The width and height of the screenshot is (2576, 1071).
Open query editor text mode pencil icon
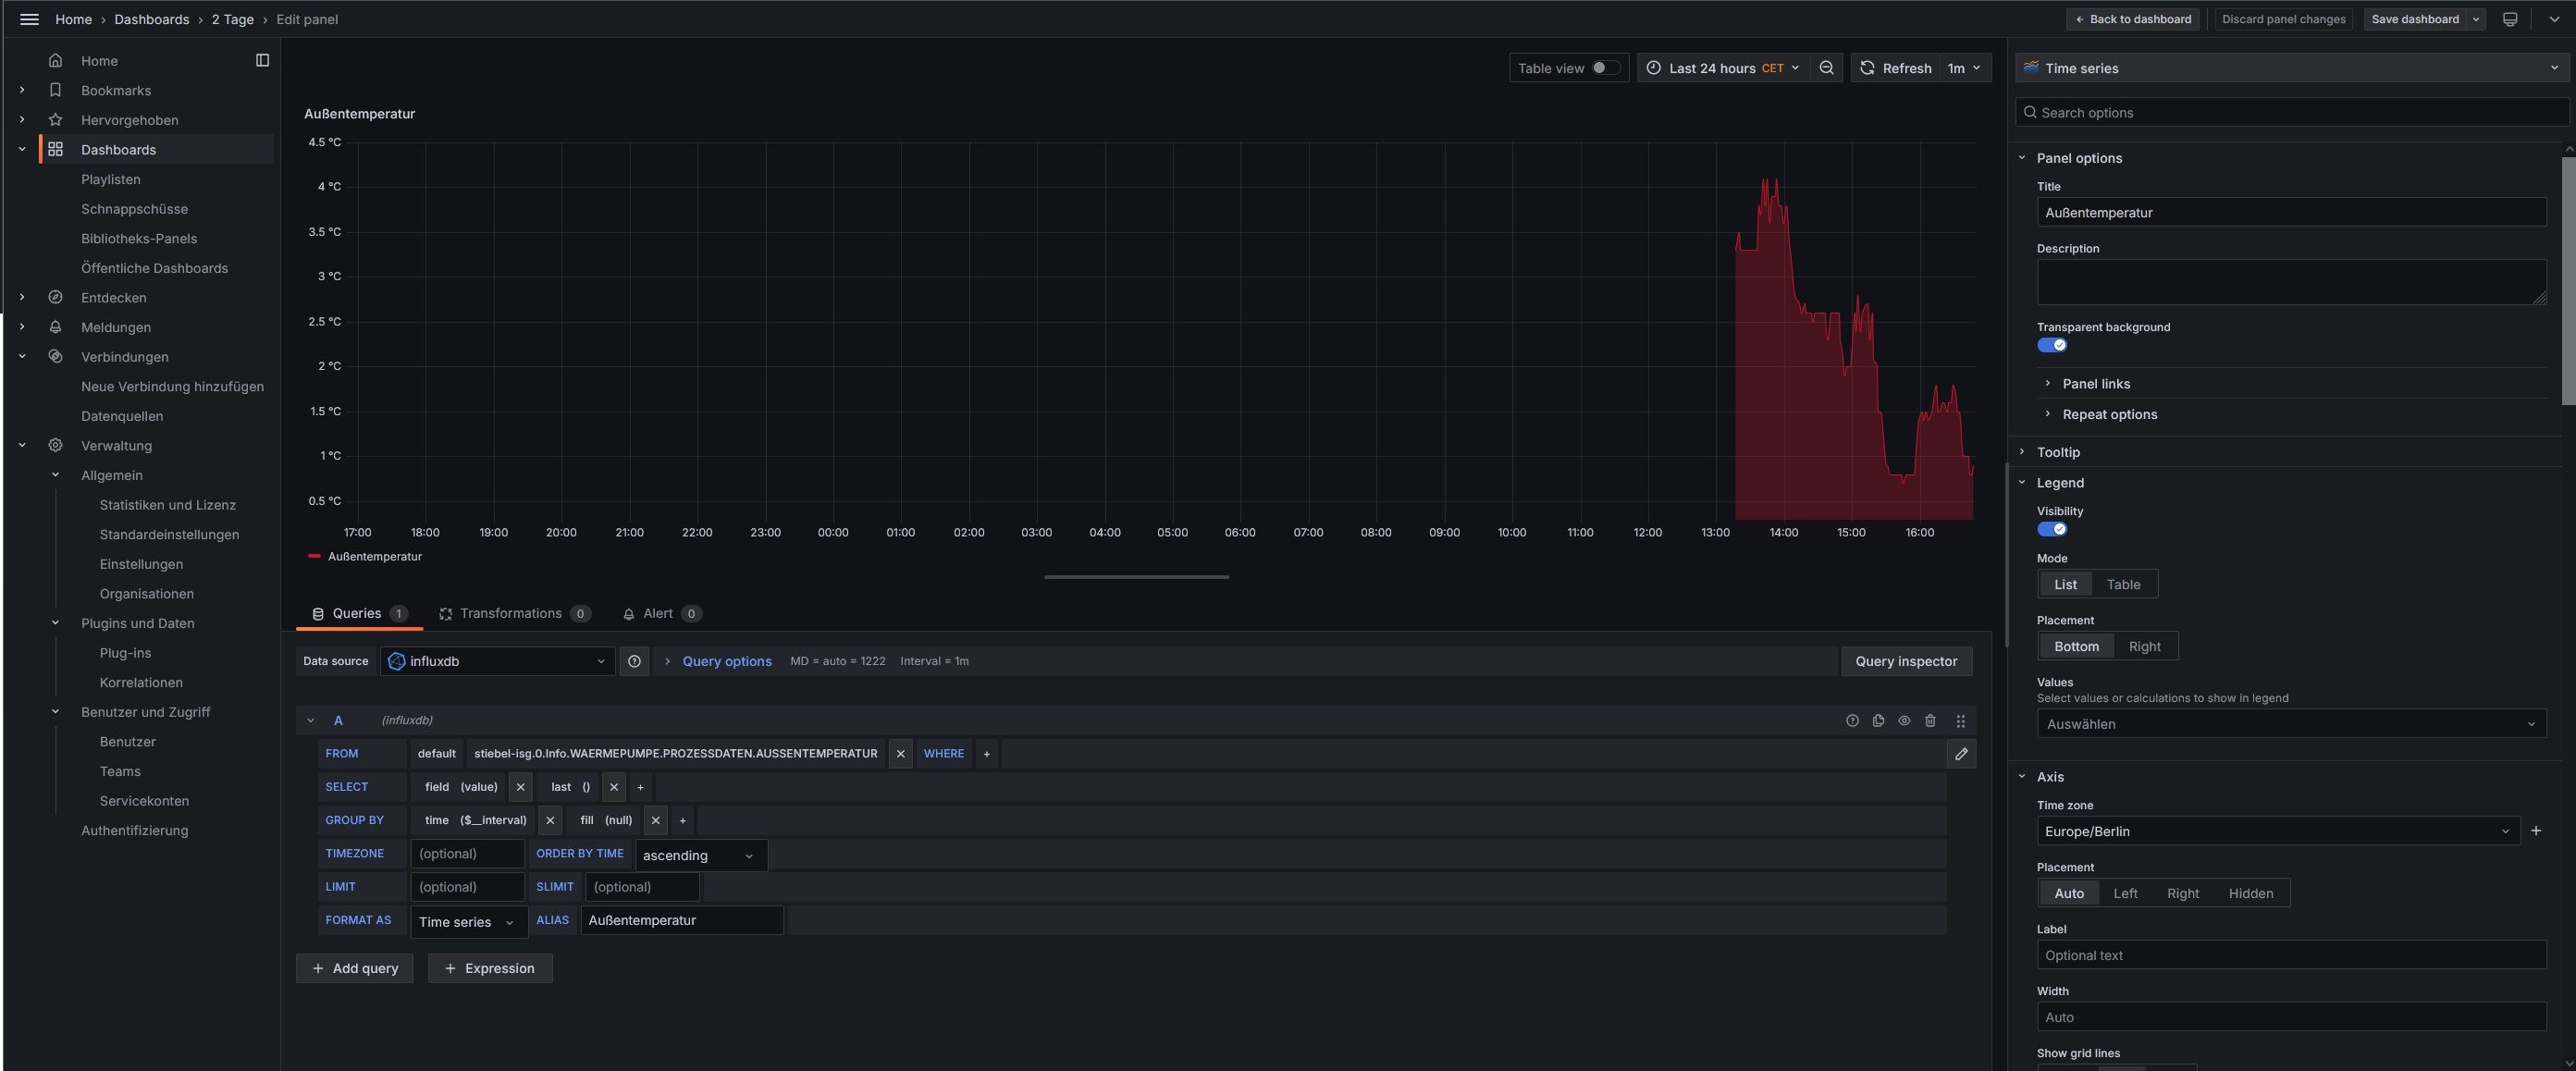(1961, 754)
